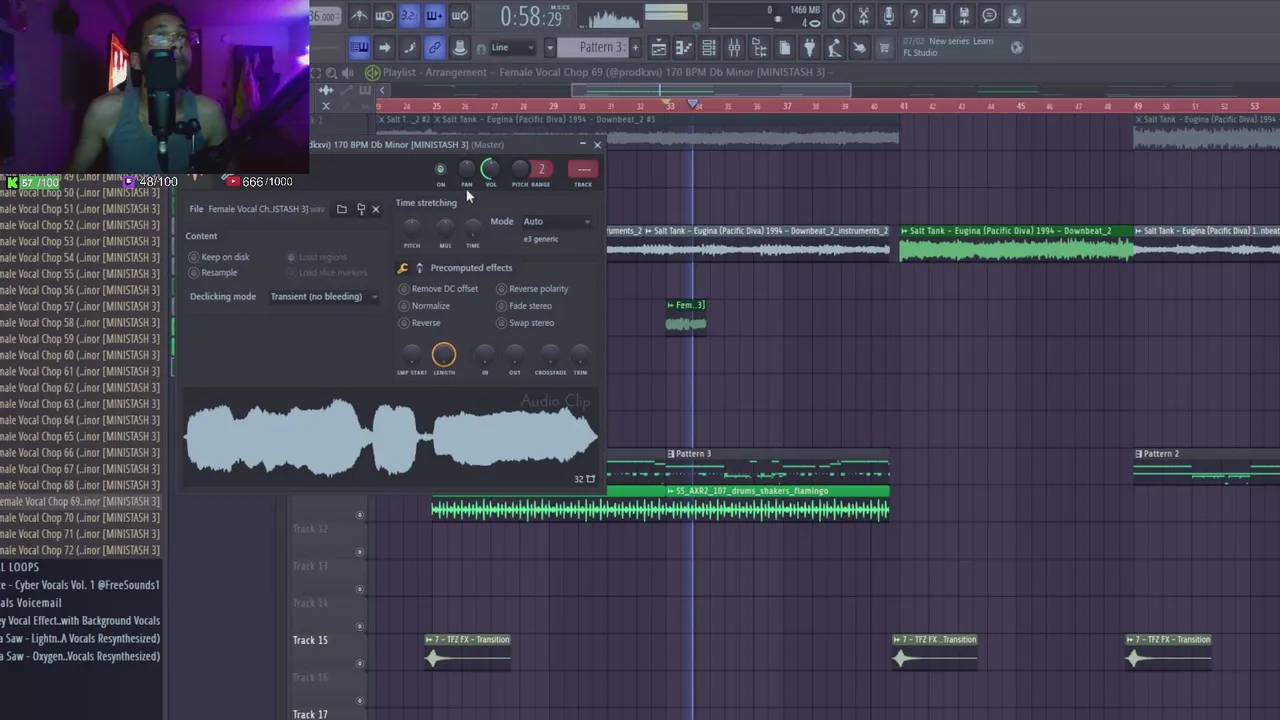Enable Normalize effect
Viewport: 1280px width, 720px height.
point(425,306)
